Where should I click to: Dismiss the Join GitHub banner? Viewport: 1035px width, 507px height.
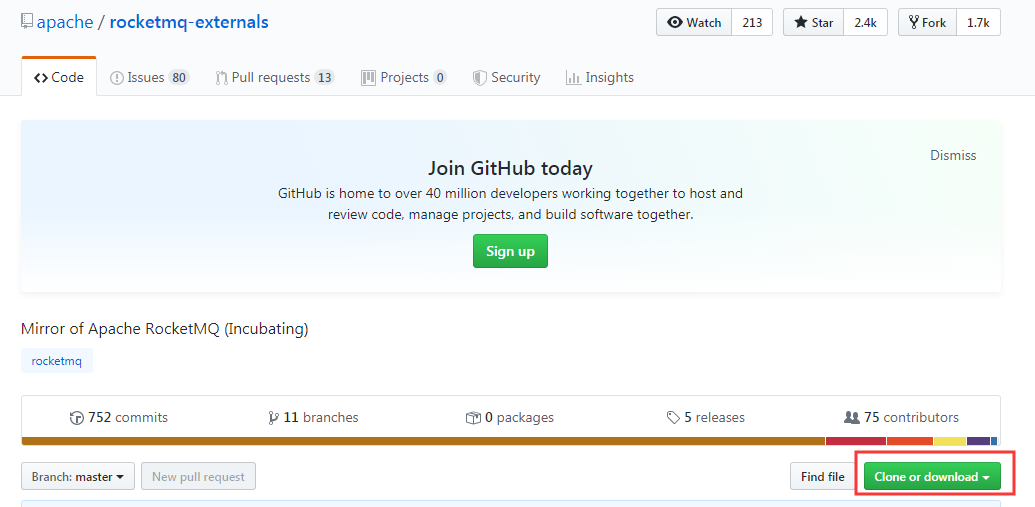(x=952, y=155)
